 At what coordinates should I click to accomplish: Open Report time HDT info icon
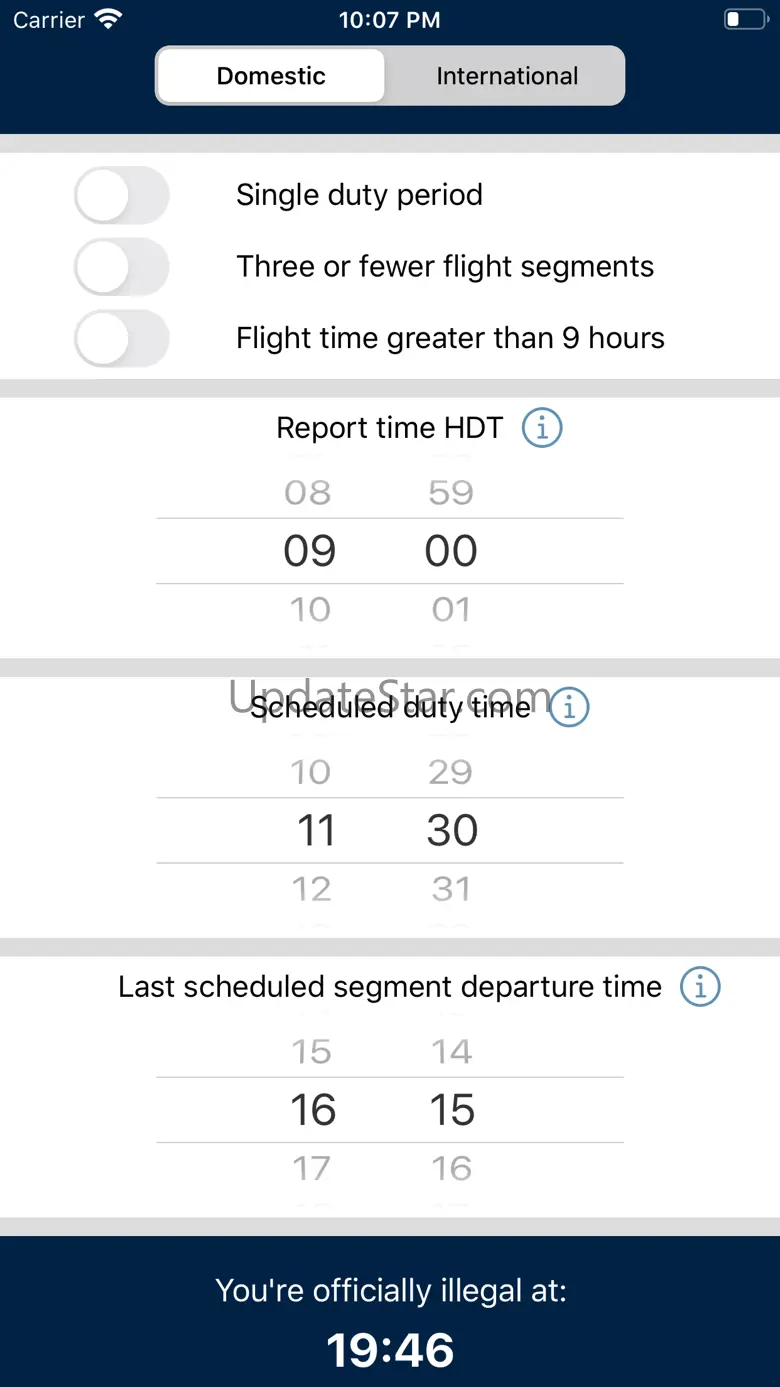(542, 428)
